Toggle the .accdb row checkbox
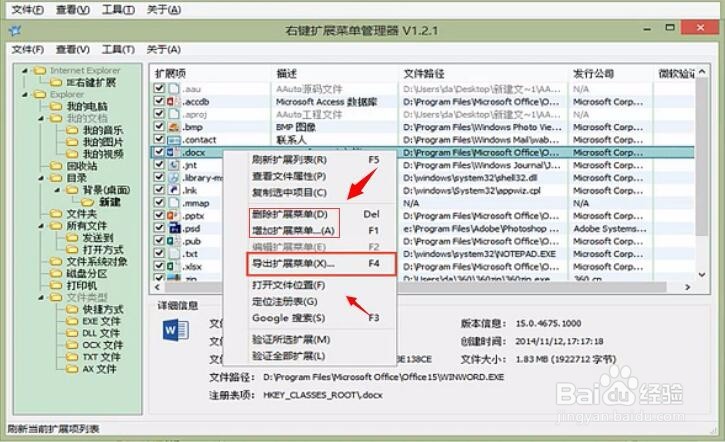This screenshot has height=442, width=725. click(159, 100)
